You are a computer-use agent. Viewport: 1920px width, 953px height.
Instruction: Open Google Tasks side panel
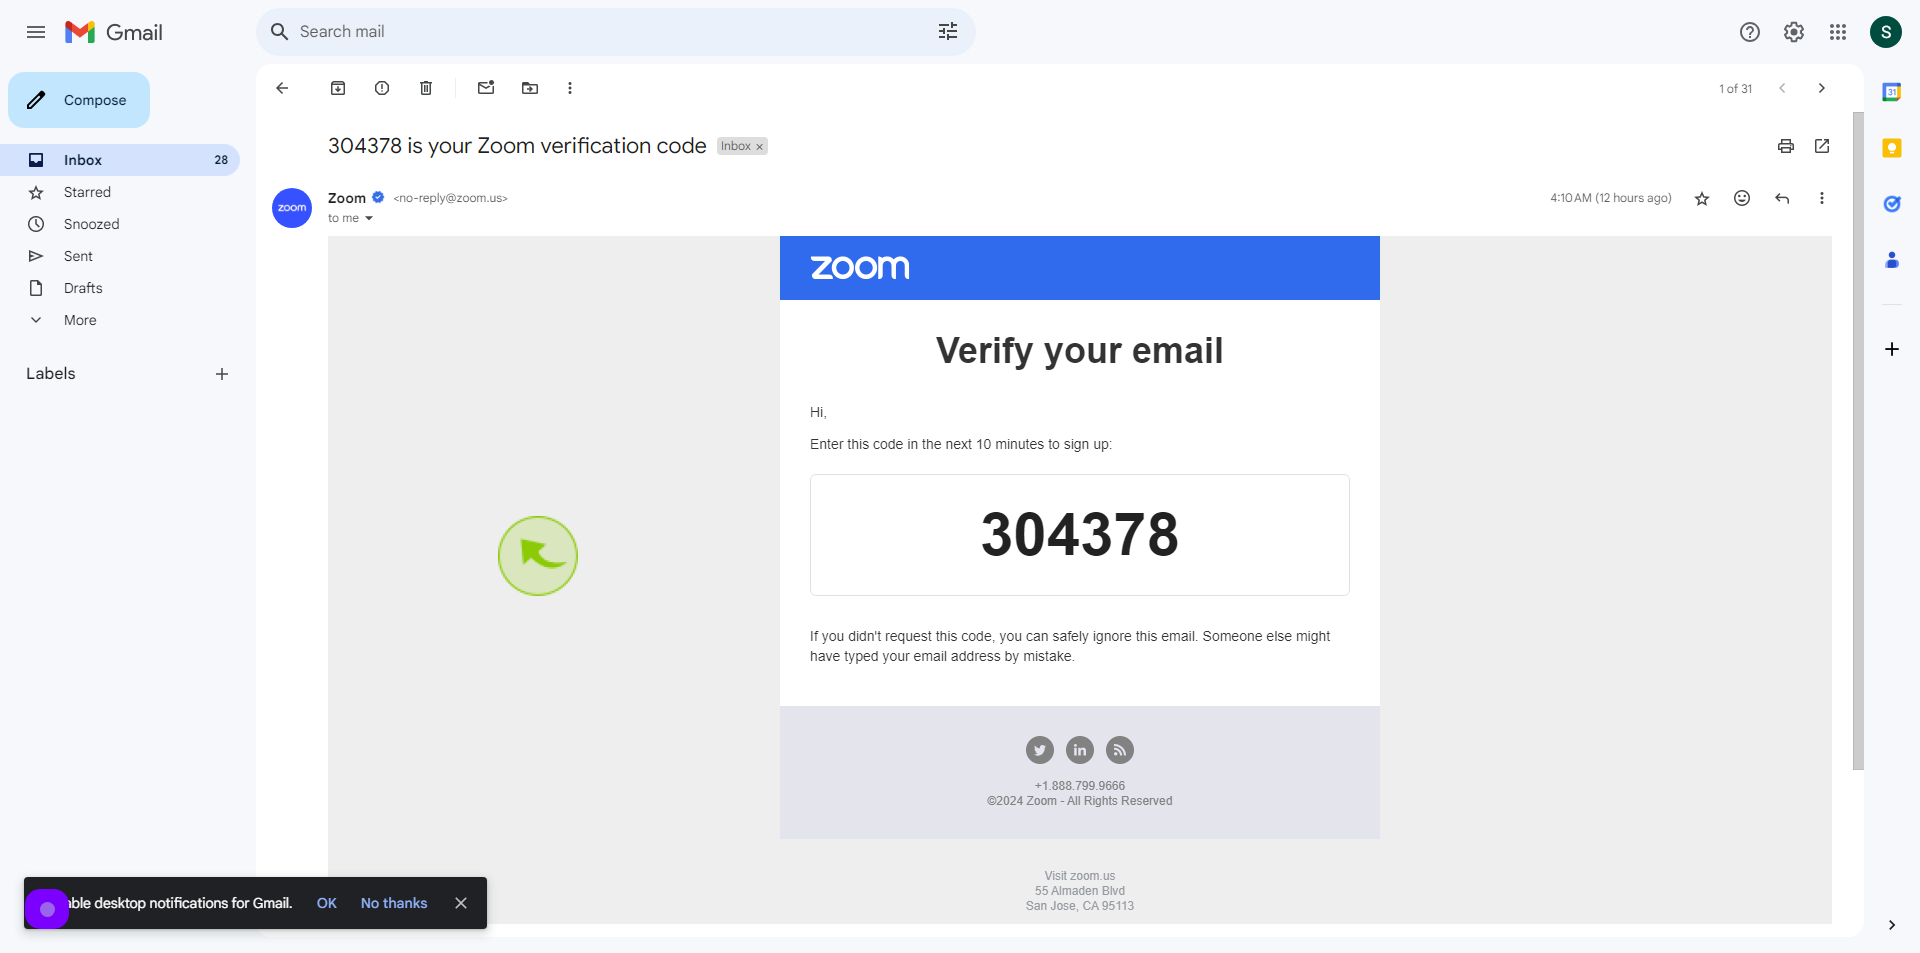point(1892,204)
